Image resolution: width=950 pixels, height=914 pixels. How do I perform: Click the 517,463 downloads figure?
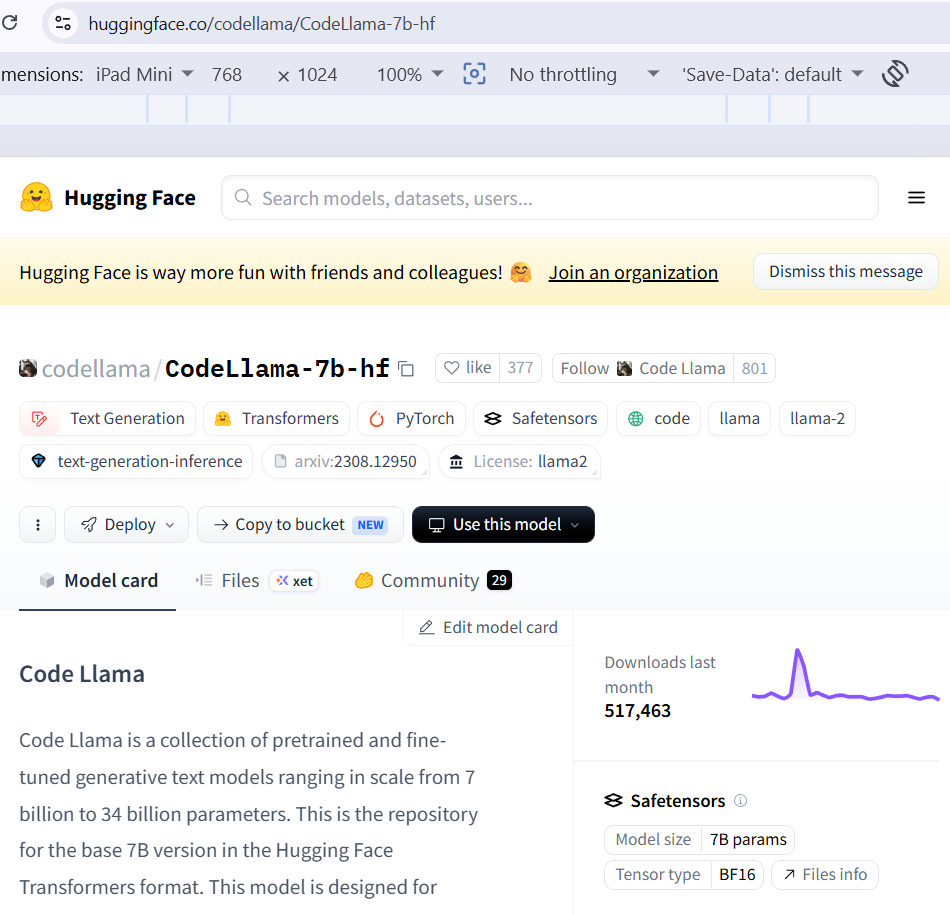(637, 710)
